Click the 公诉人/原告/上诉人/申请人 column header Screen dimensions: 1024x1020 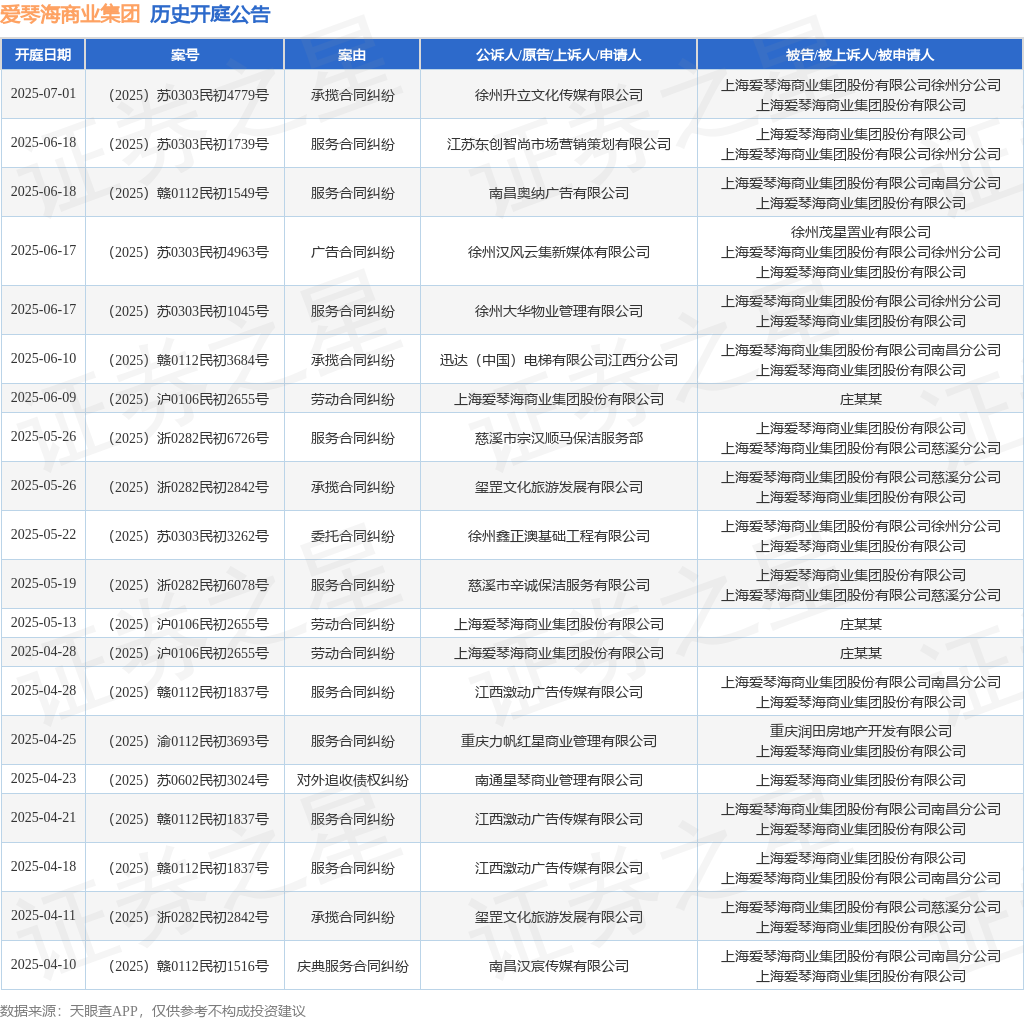coord(558,55)
